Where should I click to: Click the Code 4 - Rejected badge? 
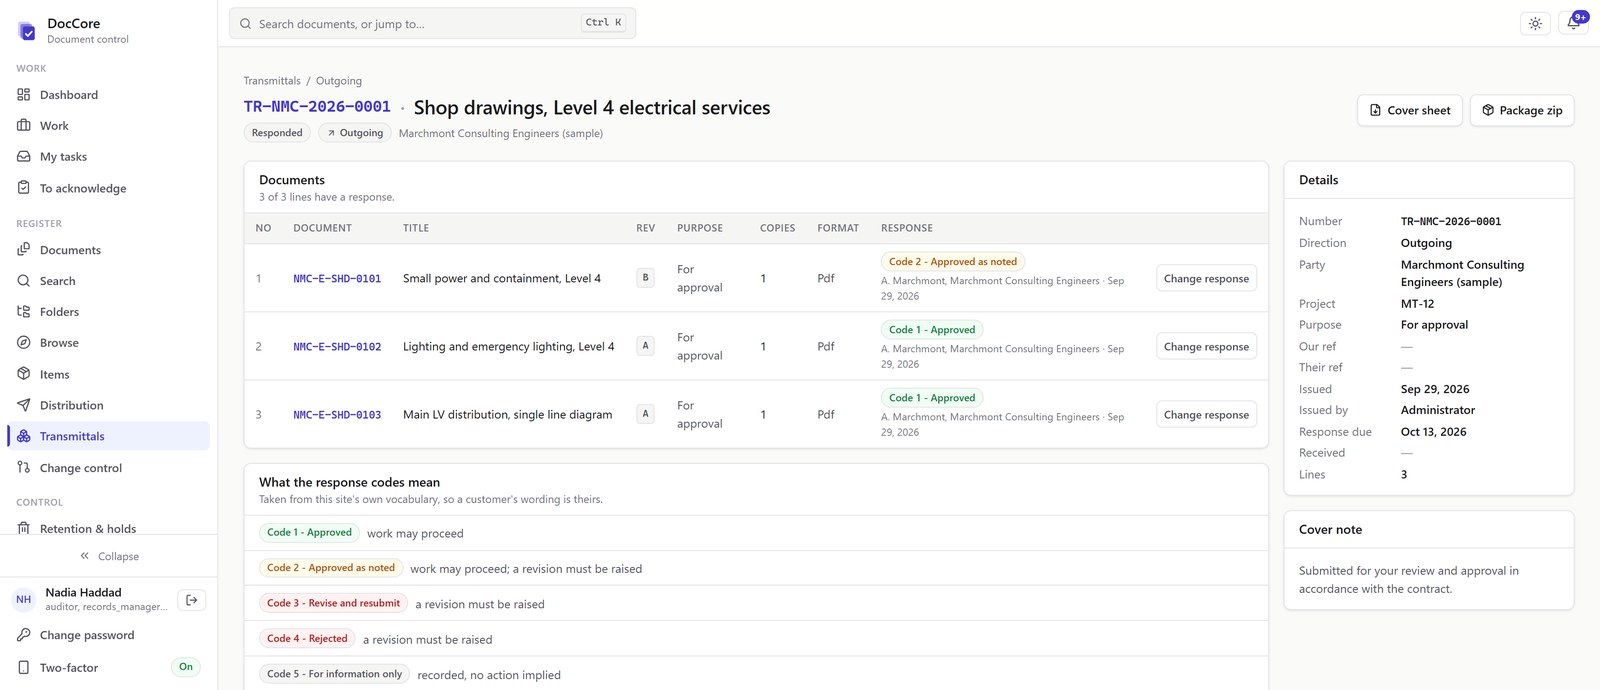click(307, 638)
